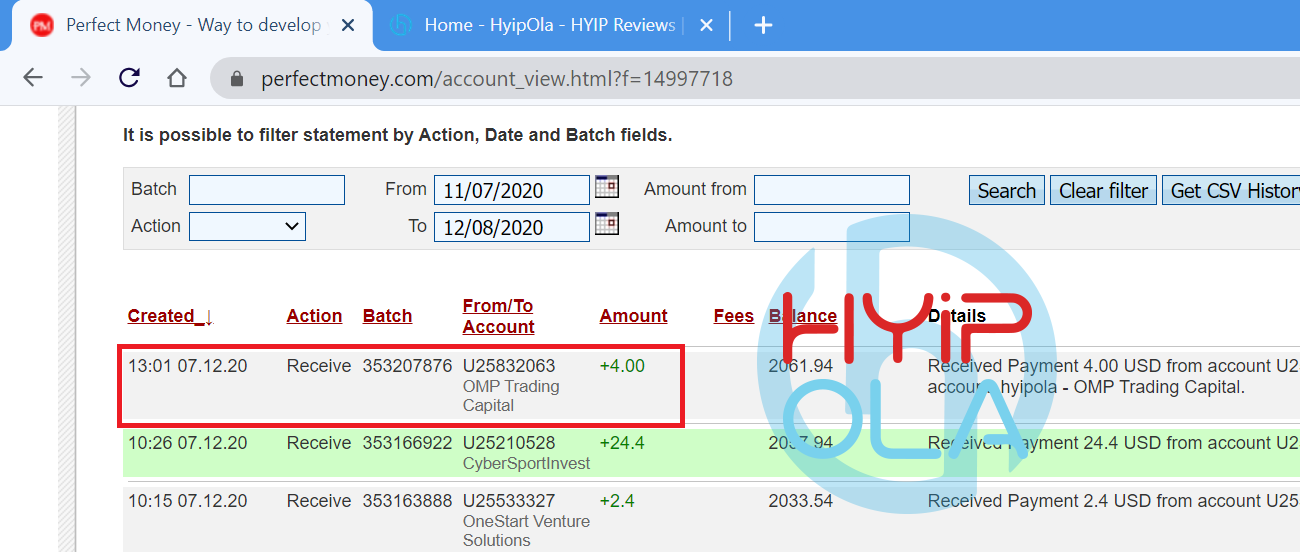Go back with the browser back arrow
This screenshot has width=1300, height=552.
pos(33,78)
